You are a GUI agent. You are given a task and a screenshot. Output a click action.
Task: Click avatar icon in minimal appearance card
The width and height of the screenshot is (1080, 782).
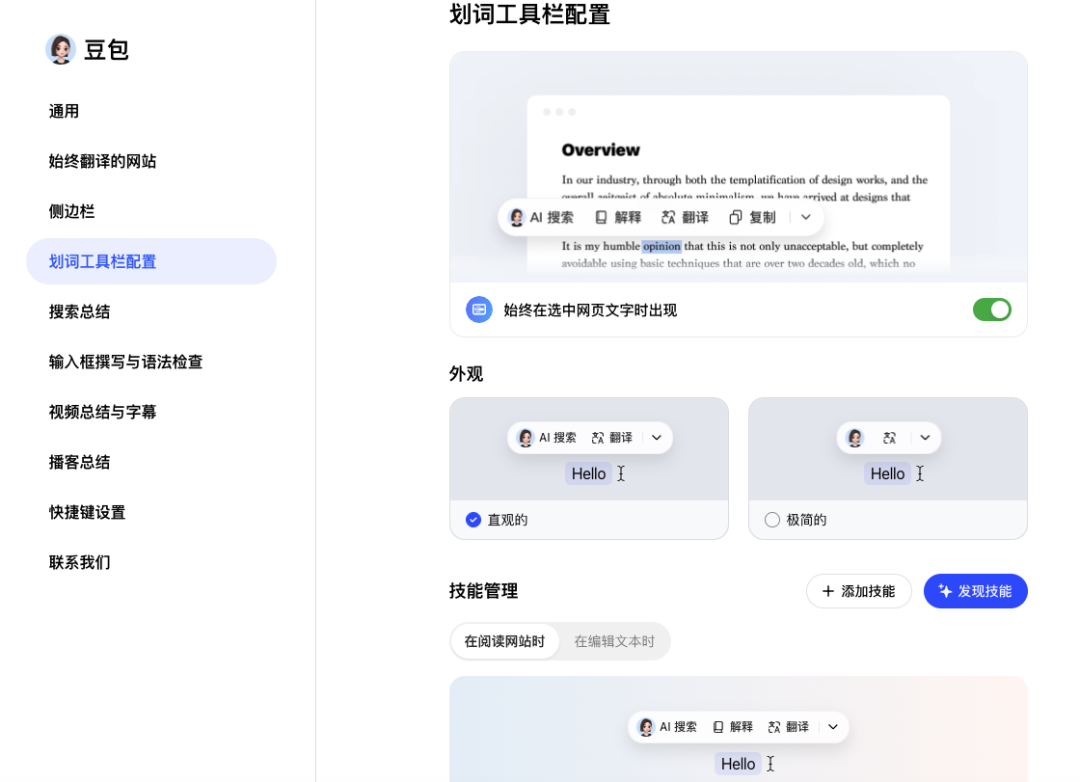pos(855,438)
